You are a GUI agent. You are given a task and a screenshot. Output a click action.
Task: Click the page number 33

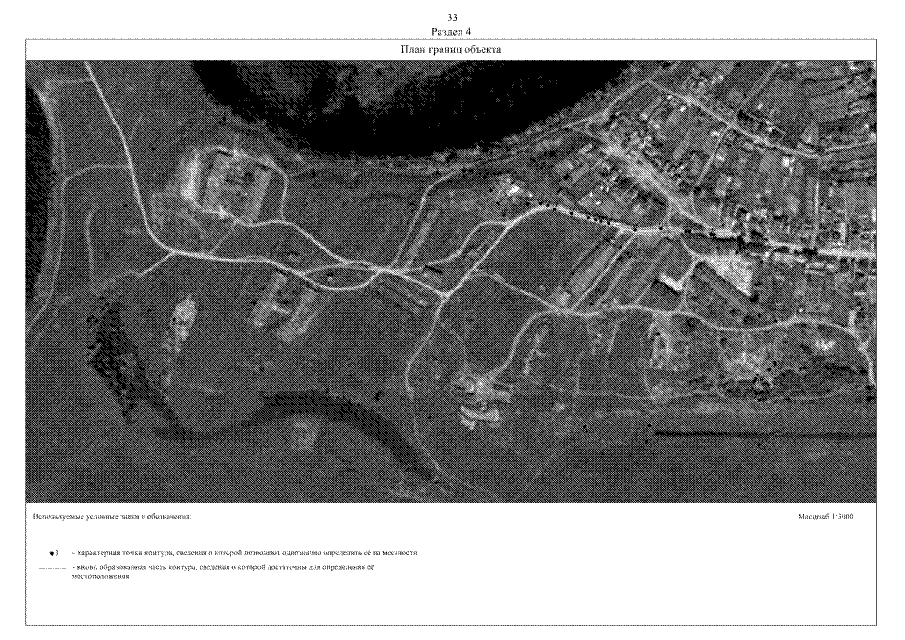452,17
